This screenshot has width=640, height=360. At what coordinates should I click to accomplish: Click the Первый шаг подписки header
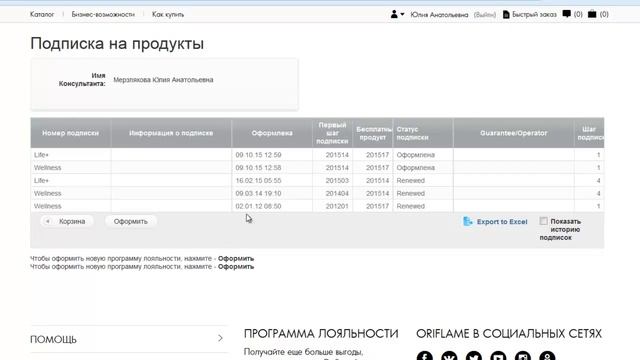[332, 133]
